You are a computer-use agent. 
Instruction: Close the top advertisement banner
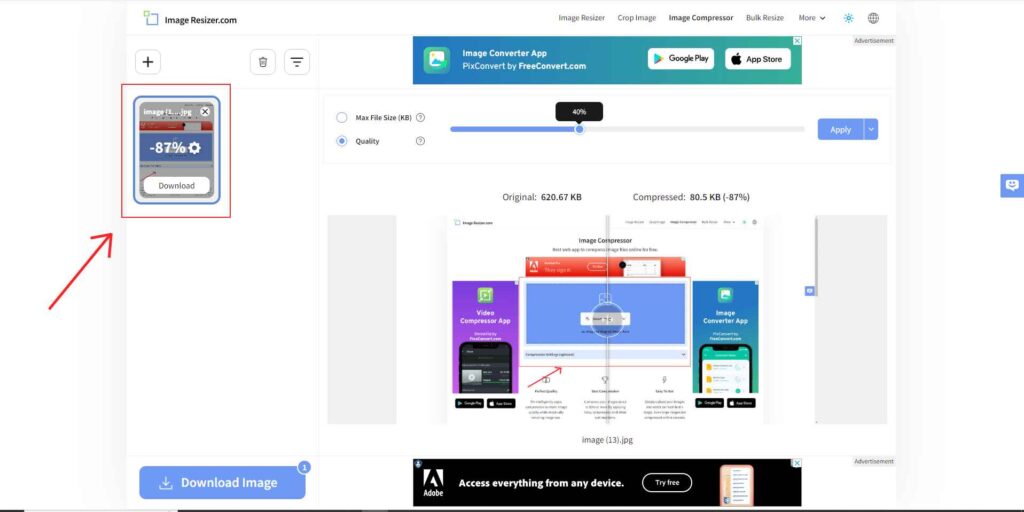pyautogui.click(x=797, y=40)
